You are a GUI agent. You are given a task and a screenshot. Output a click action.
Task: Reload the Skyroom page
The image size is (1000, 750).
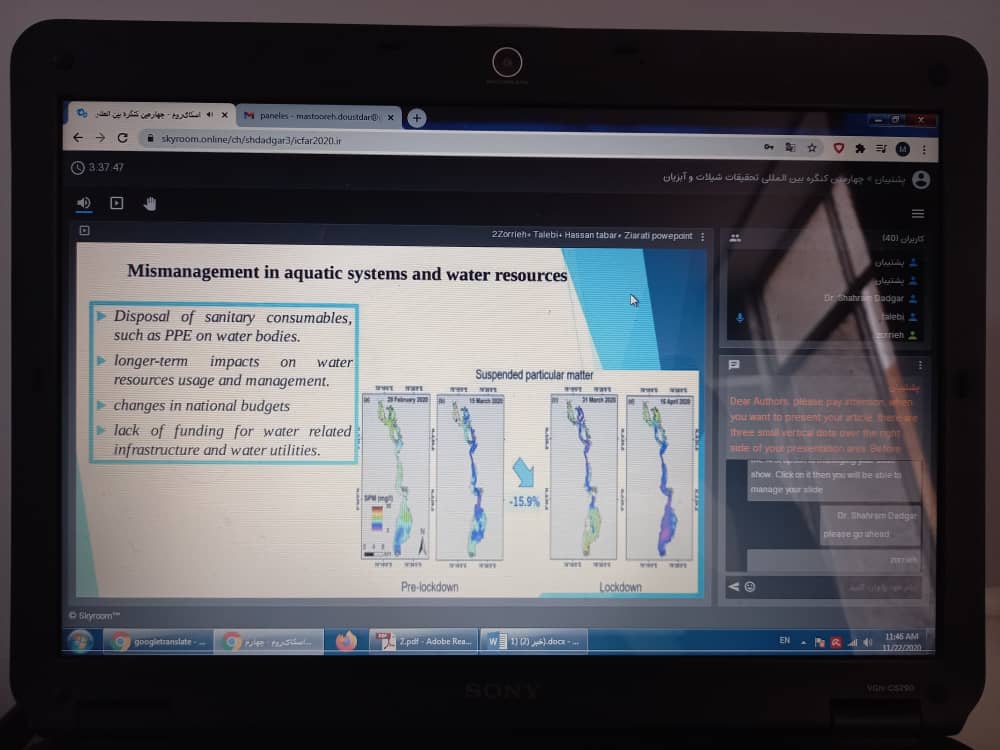coord(123,139)
